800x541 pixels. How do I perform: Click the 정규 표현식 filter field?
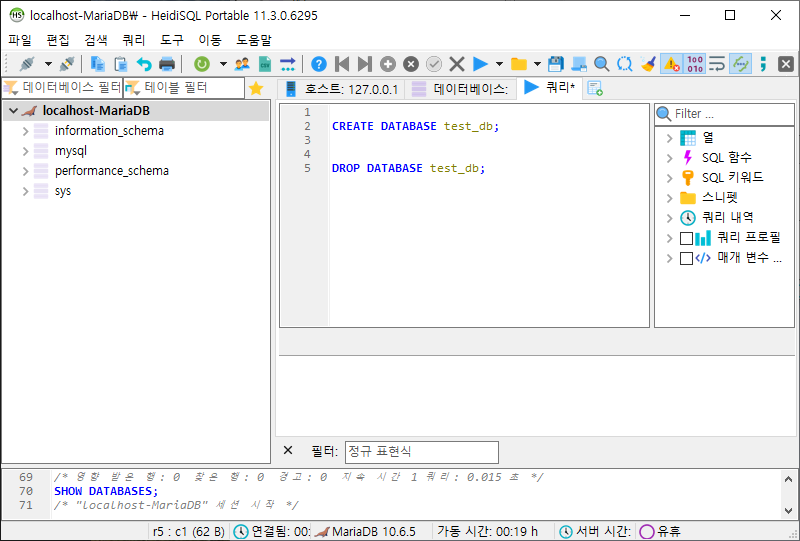[x=421, y=452]
